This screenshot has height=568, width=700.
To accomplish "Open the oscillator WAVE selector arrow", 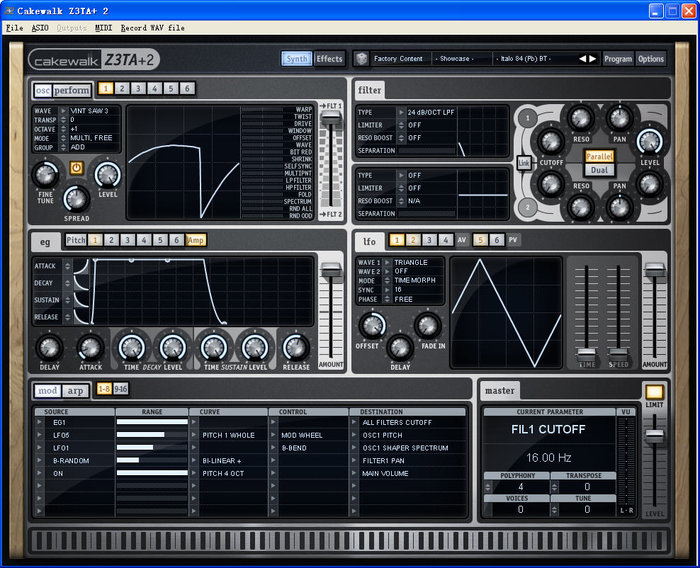I will pyautogui.click(x=64, y=111).
